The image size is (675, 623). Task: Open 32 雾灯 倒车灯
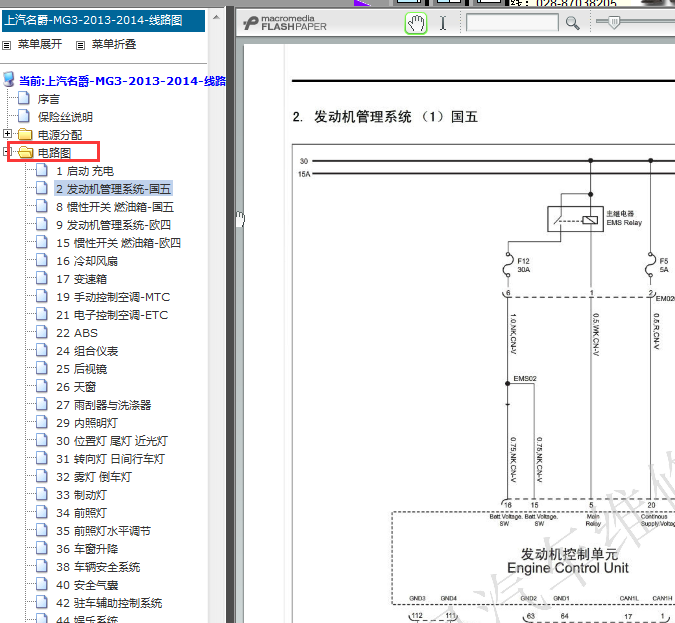94,477
